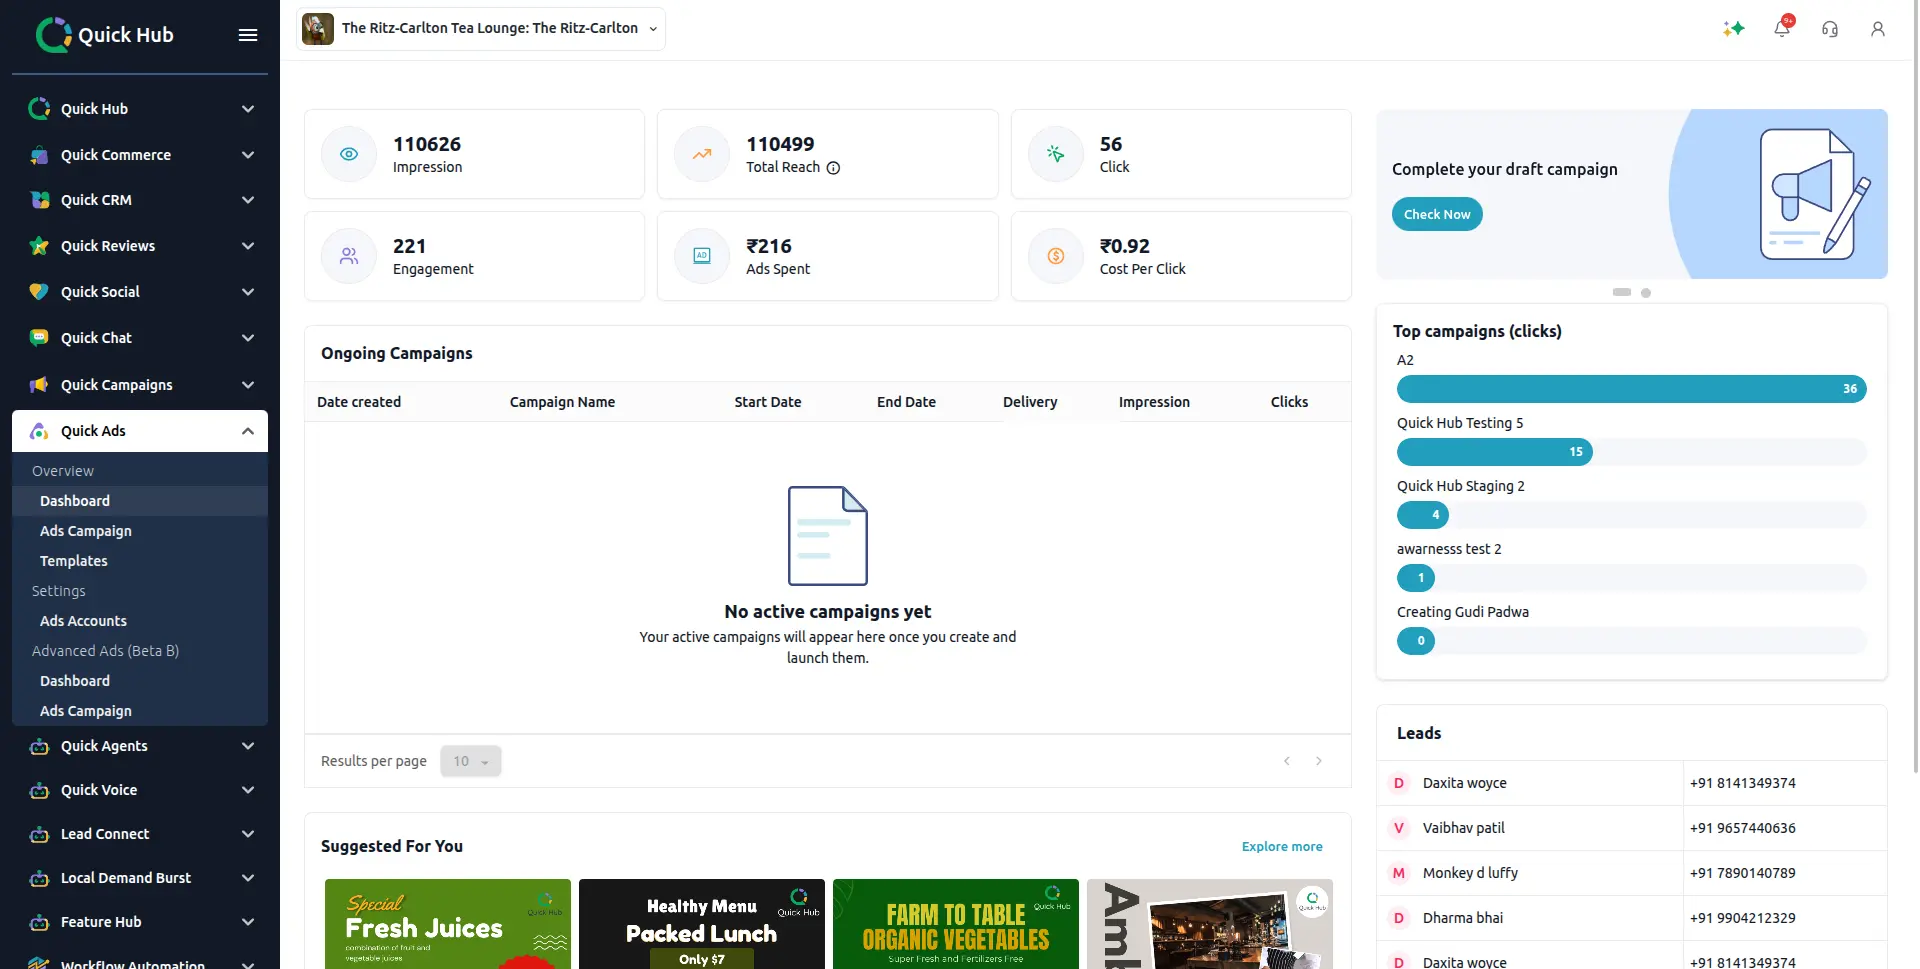Click the Feature Hub robot icon

click(39, 922)
